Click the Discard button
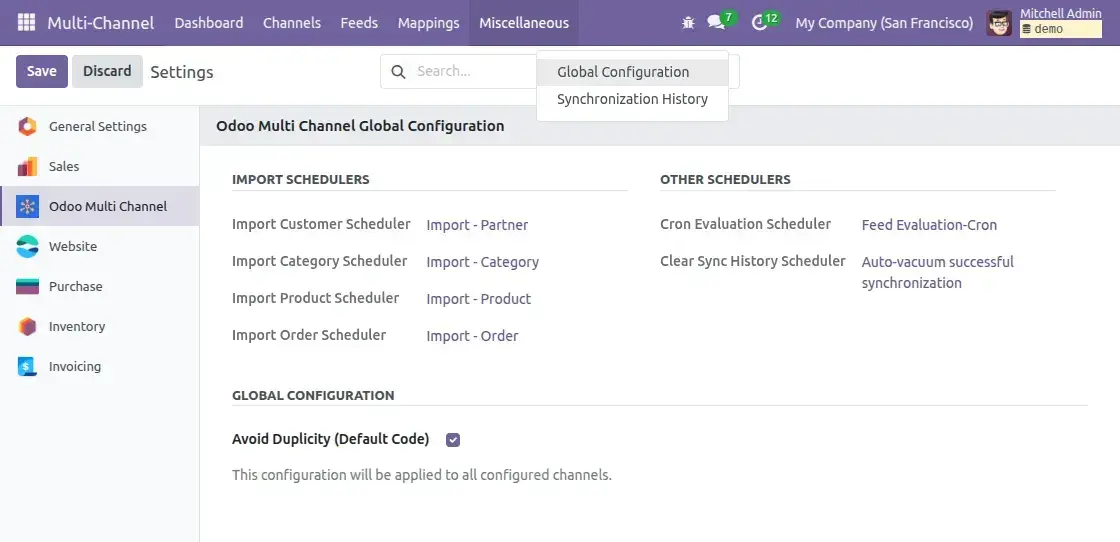 (107, 71)
